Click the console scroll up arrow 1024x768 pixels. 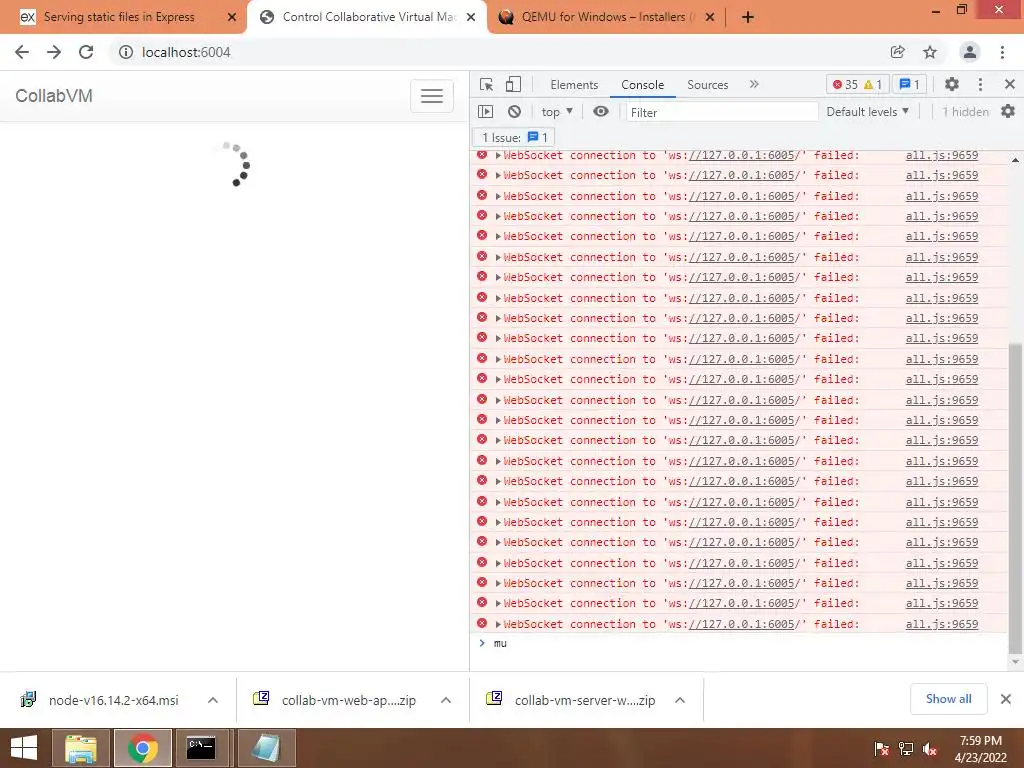tap(1015, 159)
